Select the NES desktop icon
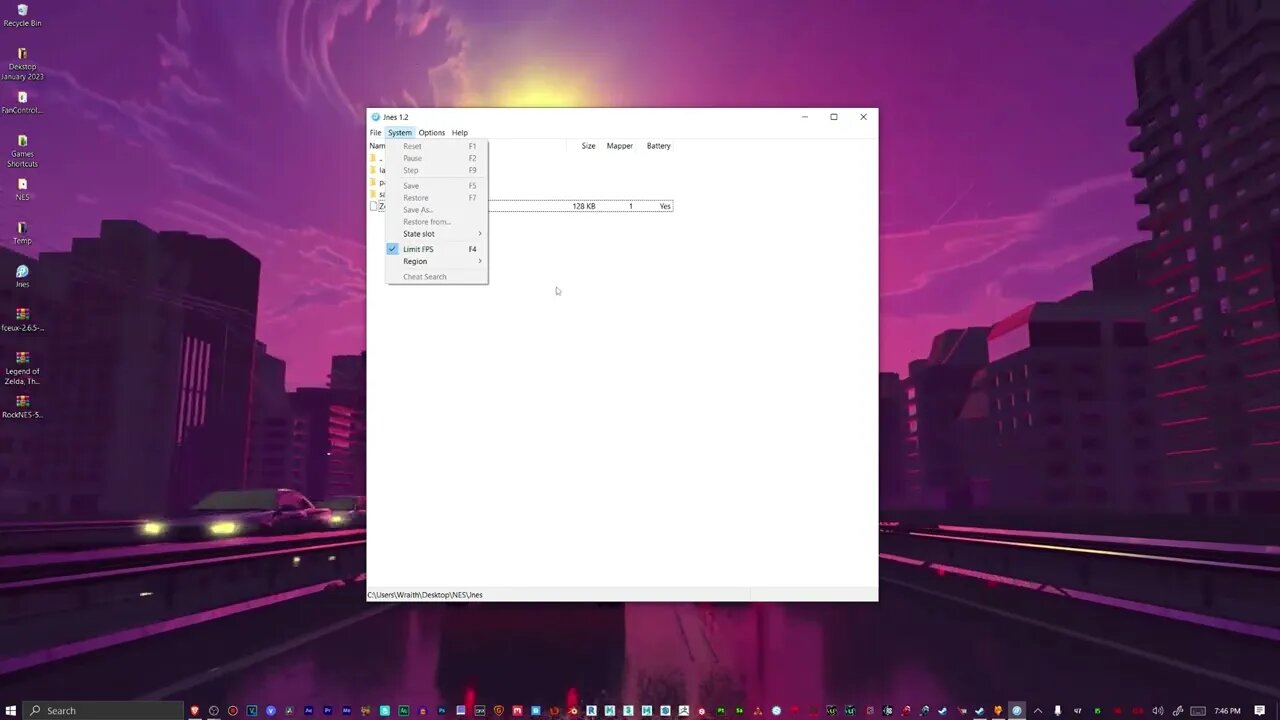 tap(22, 189)
